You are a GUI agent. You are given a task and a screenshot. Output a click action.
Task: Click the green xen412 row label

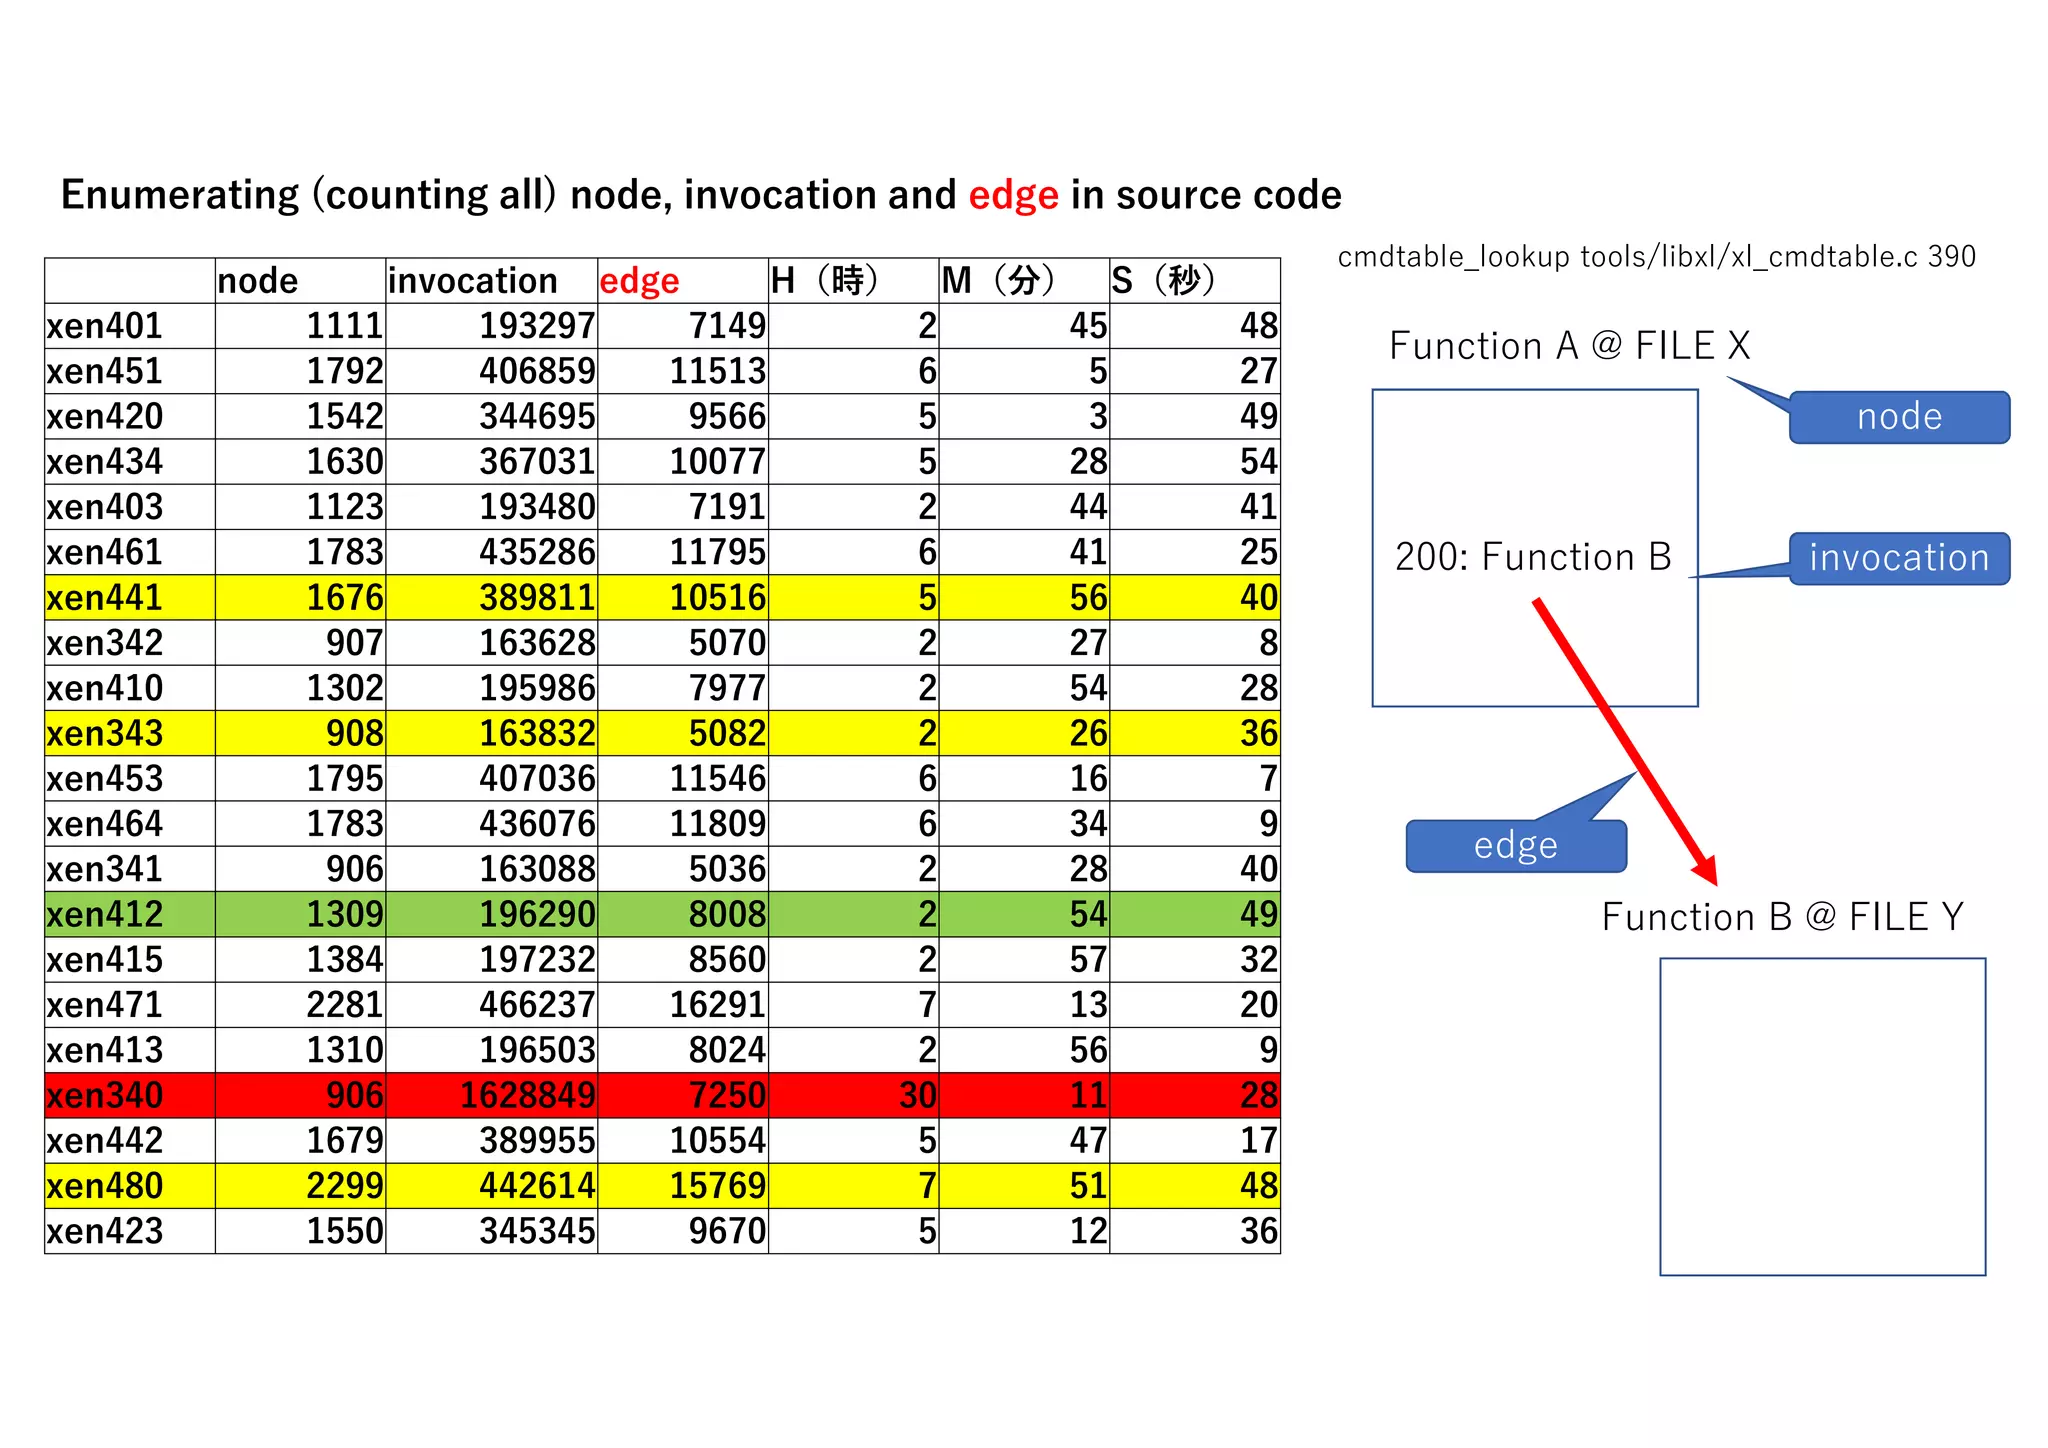coord(105,915)
